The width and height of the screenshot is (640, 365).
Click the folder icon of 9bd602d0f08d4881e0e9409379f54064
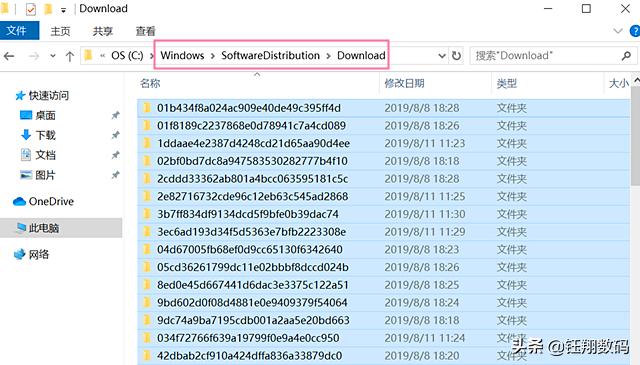(x=147, y=303)
